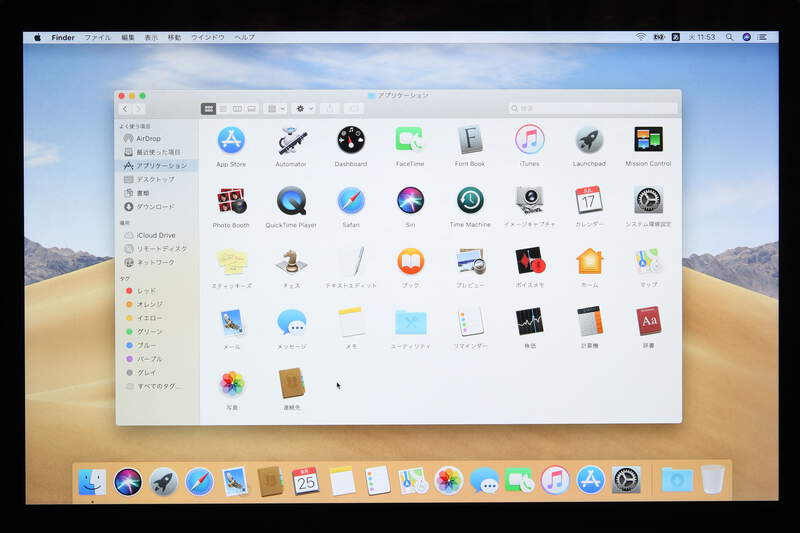
Task: Select the Mail stamp icon in Applications window
Action: point(233,322)
